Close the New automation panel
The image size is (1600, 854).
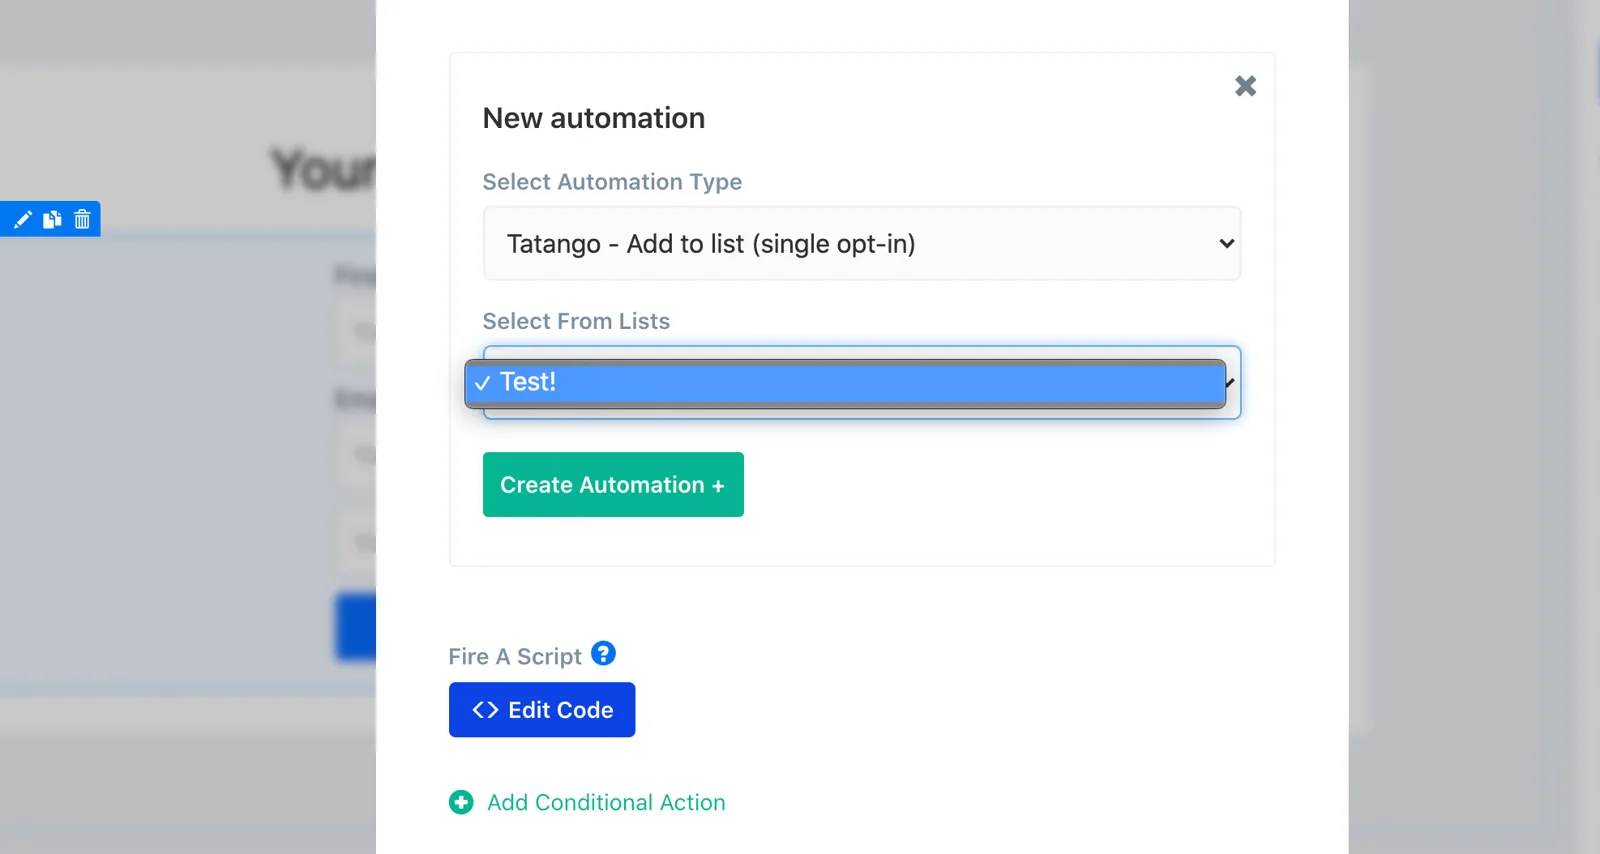(1245, 86)
